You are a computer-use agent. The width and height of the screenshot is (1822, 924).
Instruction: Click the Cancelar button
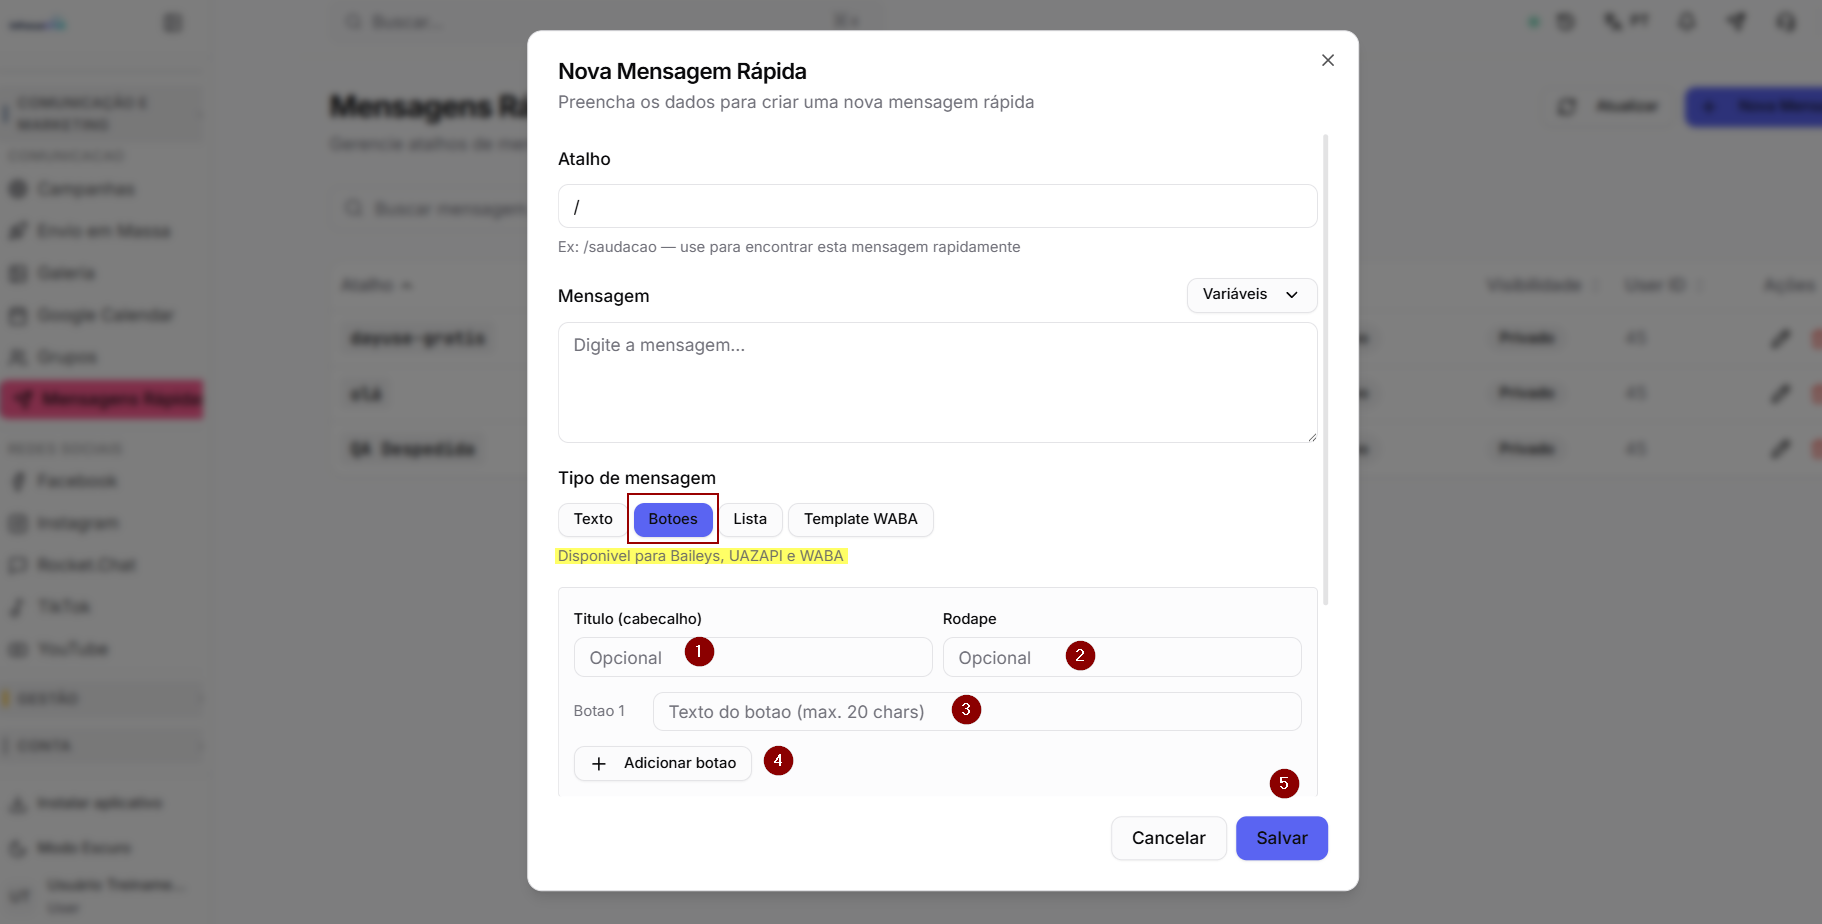point(1168,838)
